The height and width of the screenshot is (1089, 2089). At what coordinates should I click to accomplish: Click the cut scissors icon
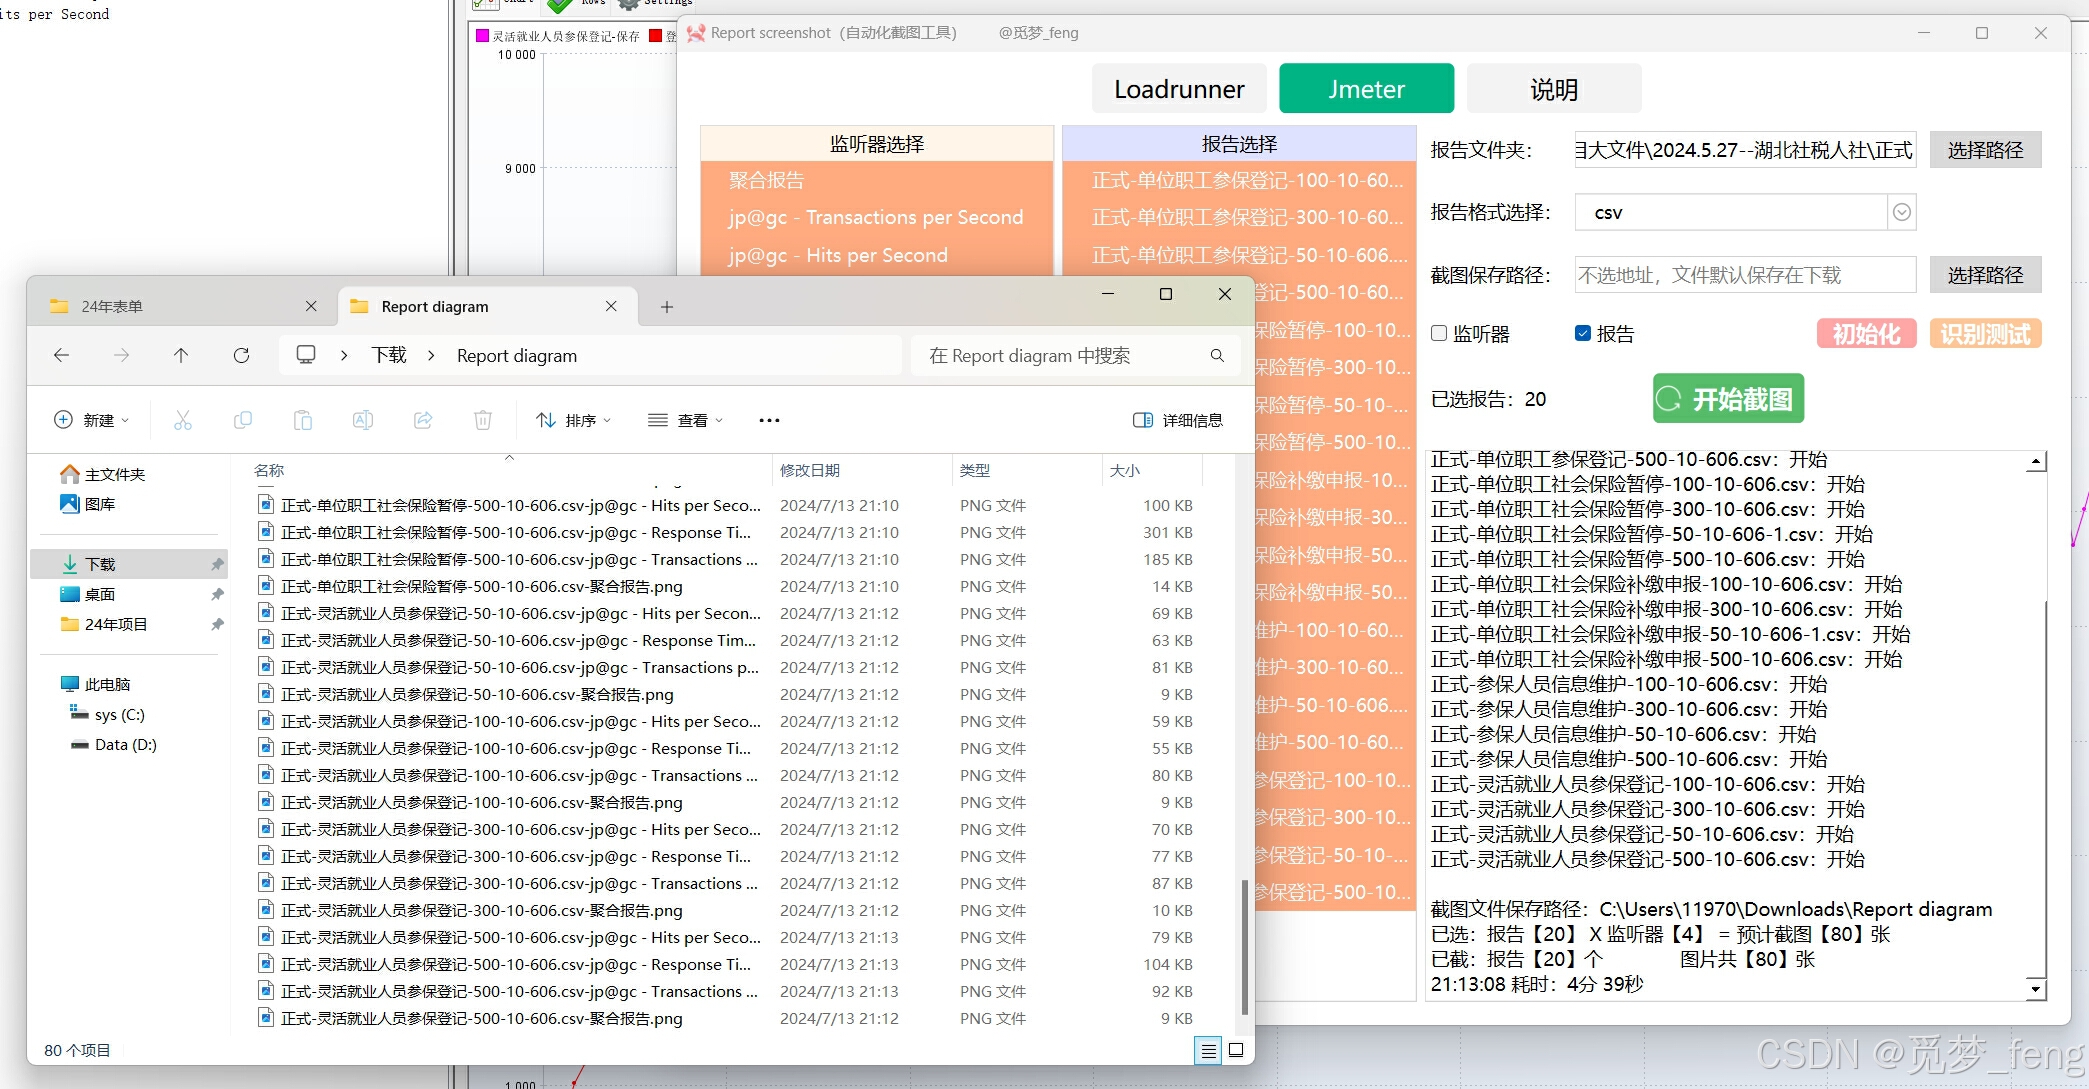tap(182, 420)
